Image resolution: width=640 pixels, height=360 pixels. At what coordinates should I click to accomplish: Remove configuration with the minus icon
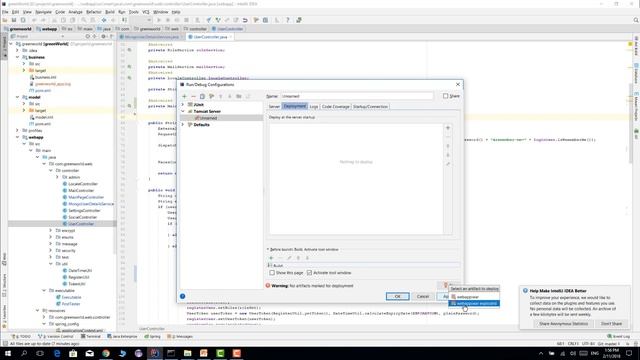coord(193,96)
